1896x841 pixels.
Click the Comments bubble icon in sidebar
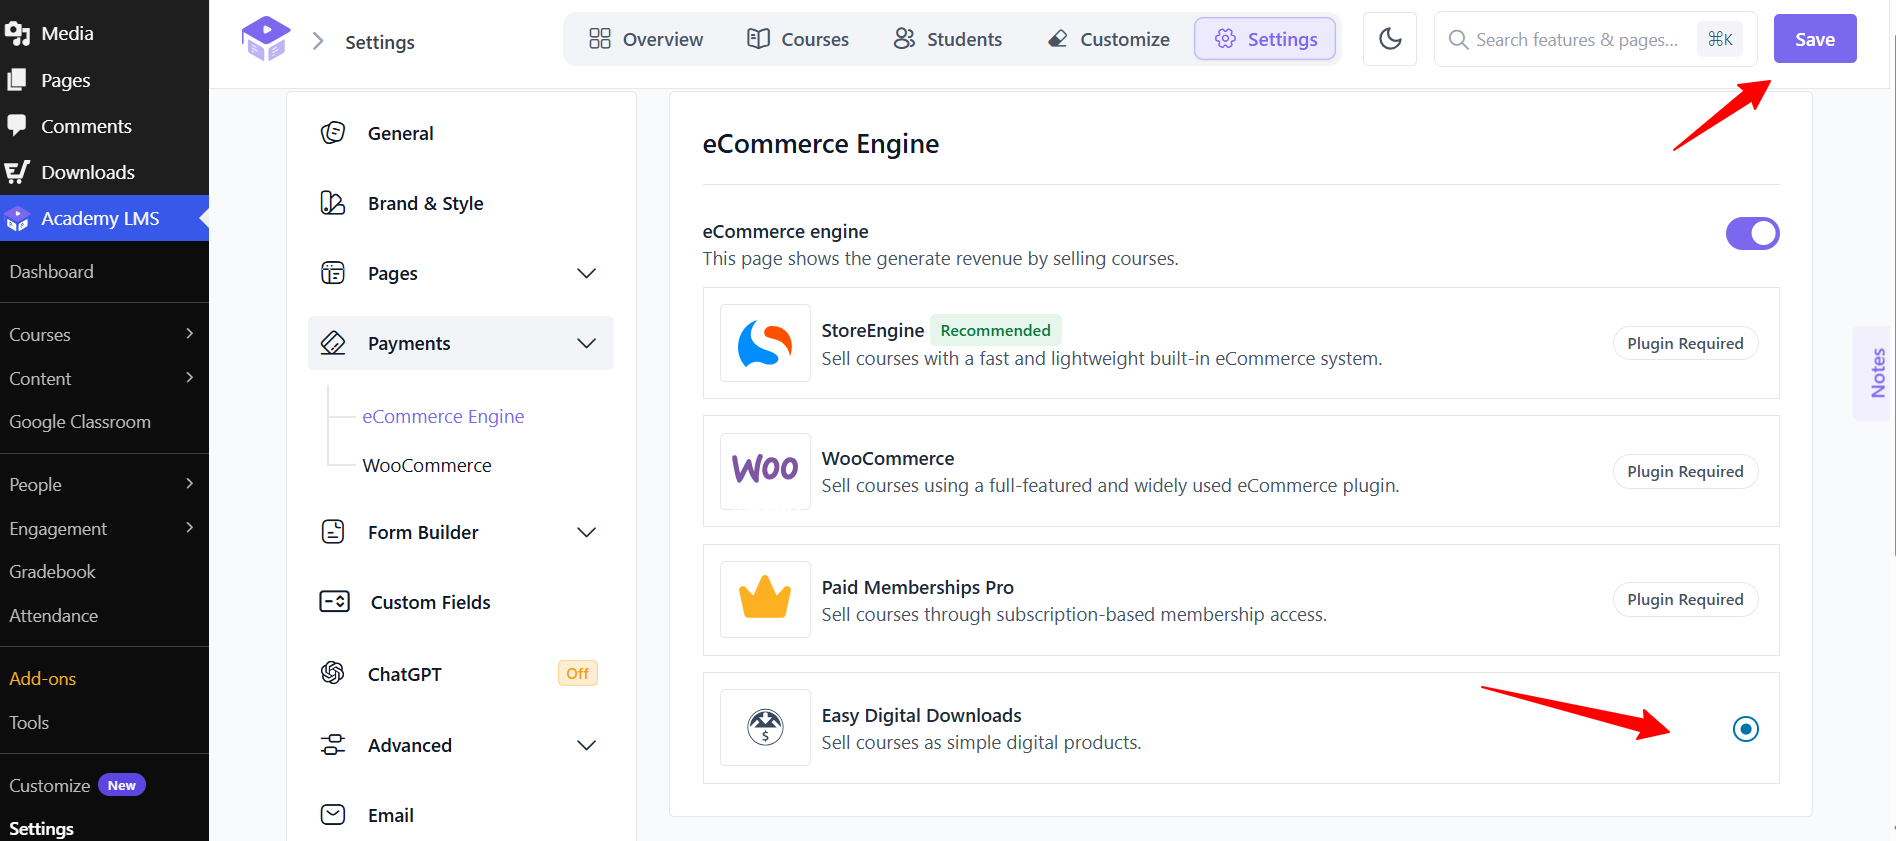tap(17, 125)
